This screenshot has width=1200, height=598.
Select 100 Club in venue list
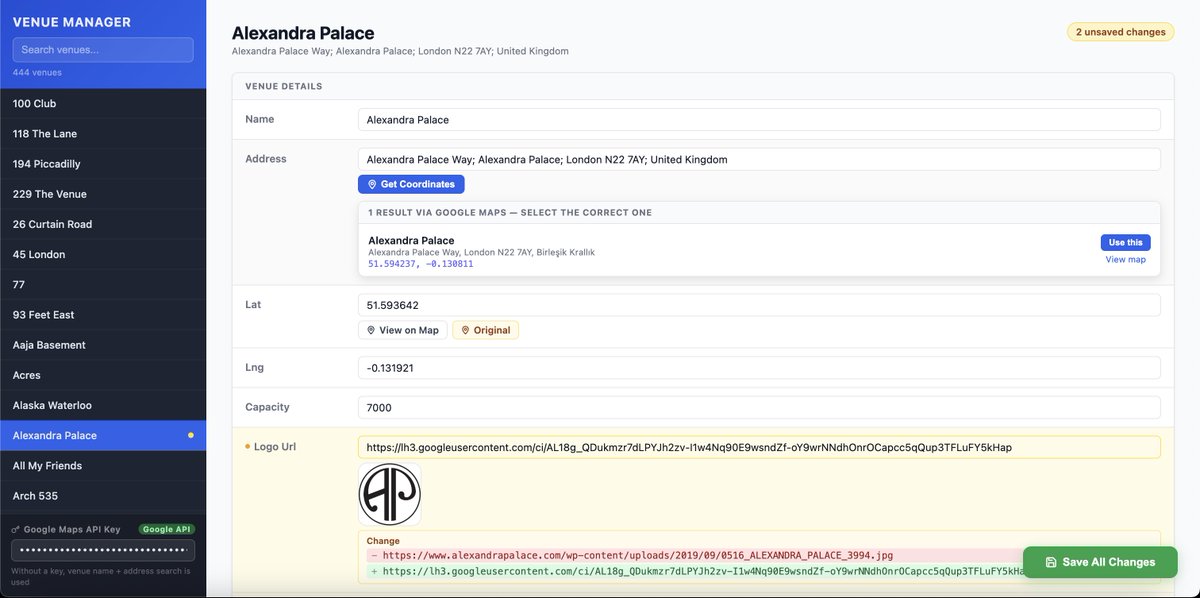coord(103,103)
